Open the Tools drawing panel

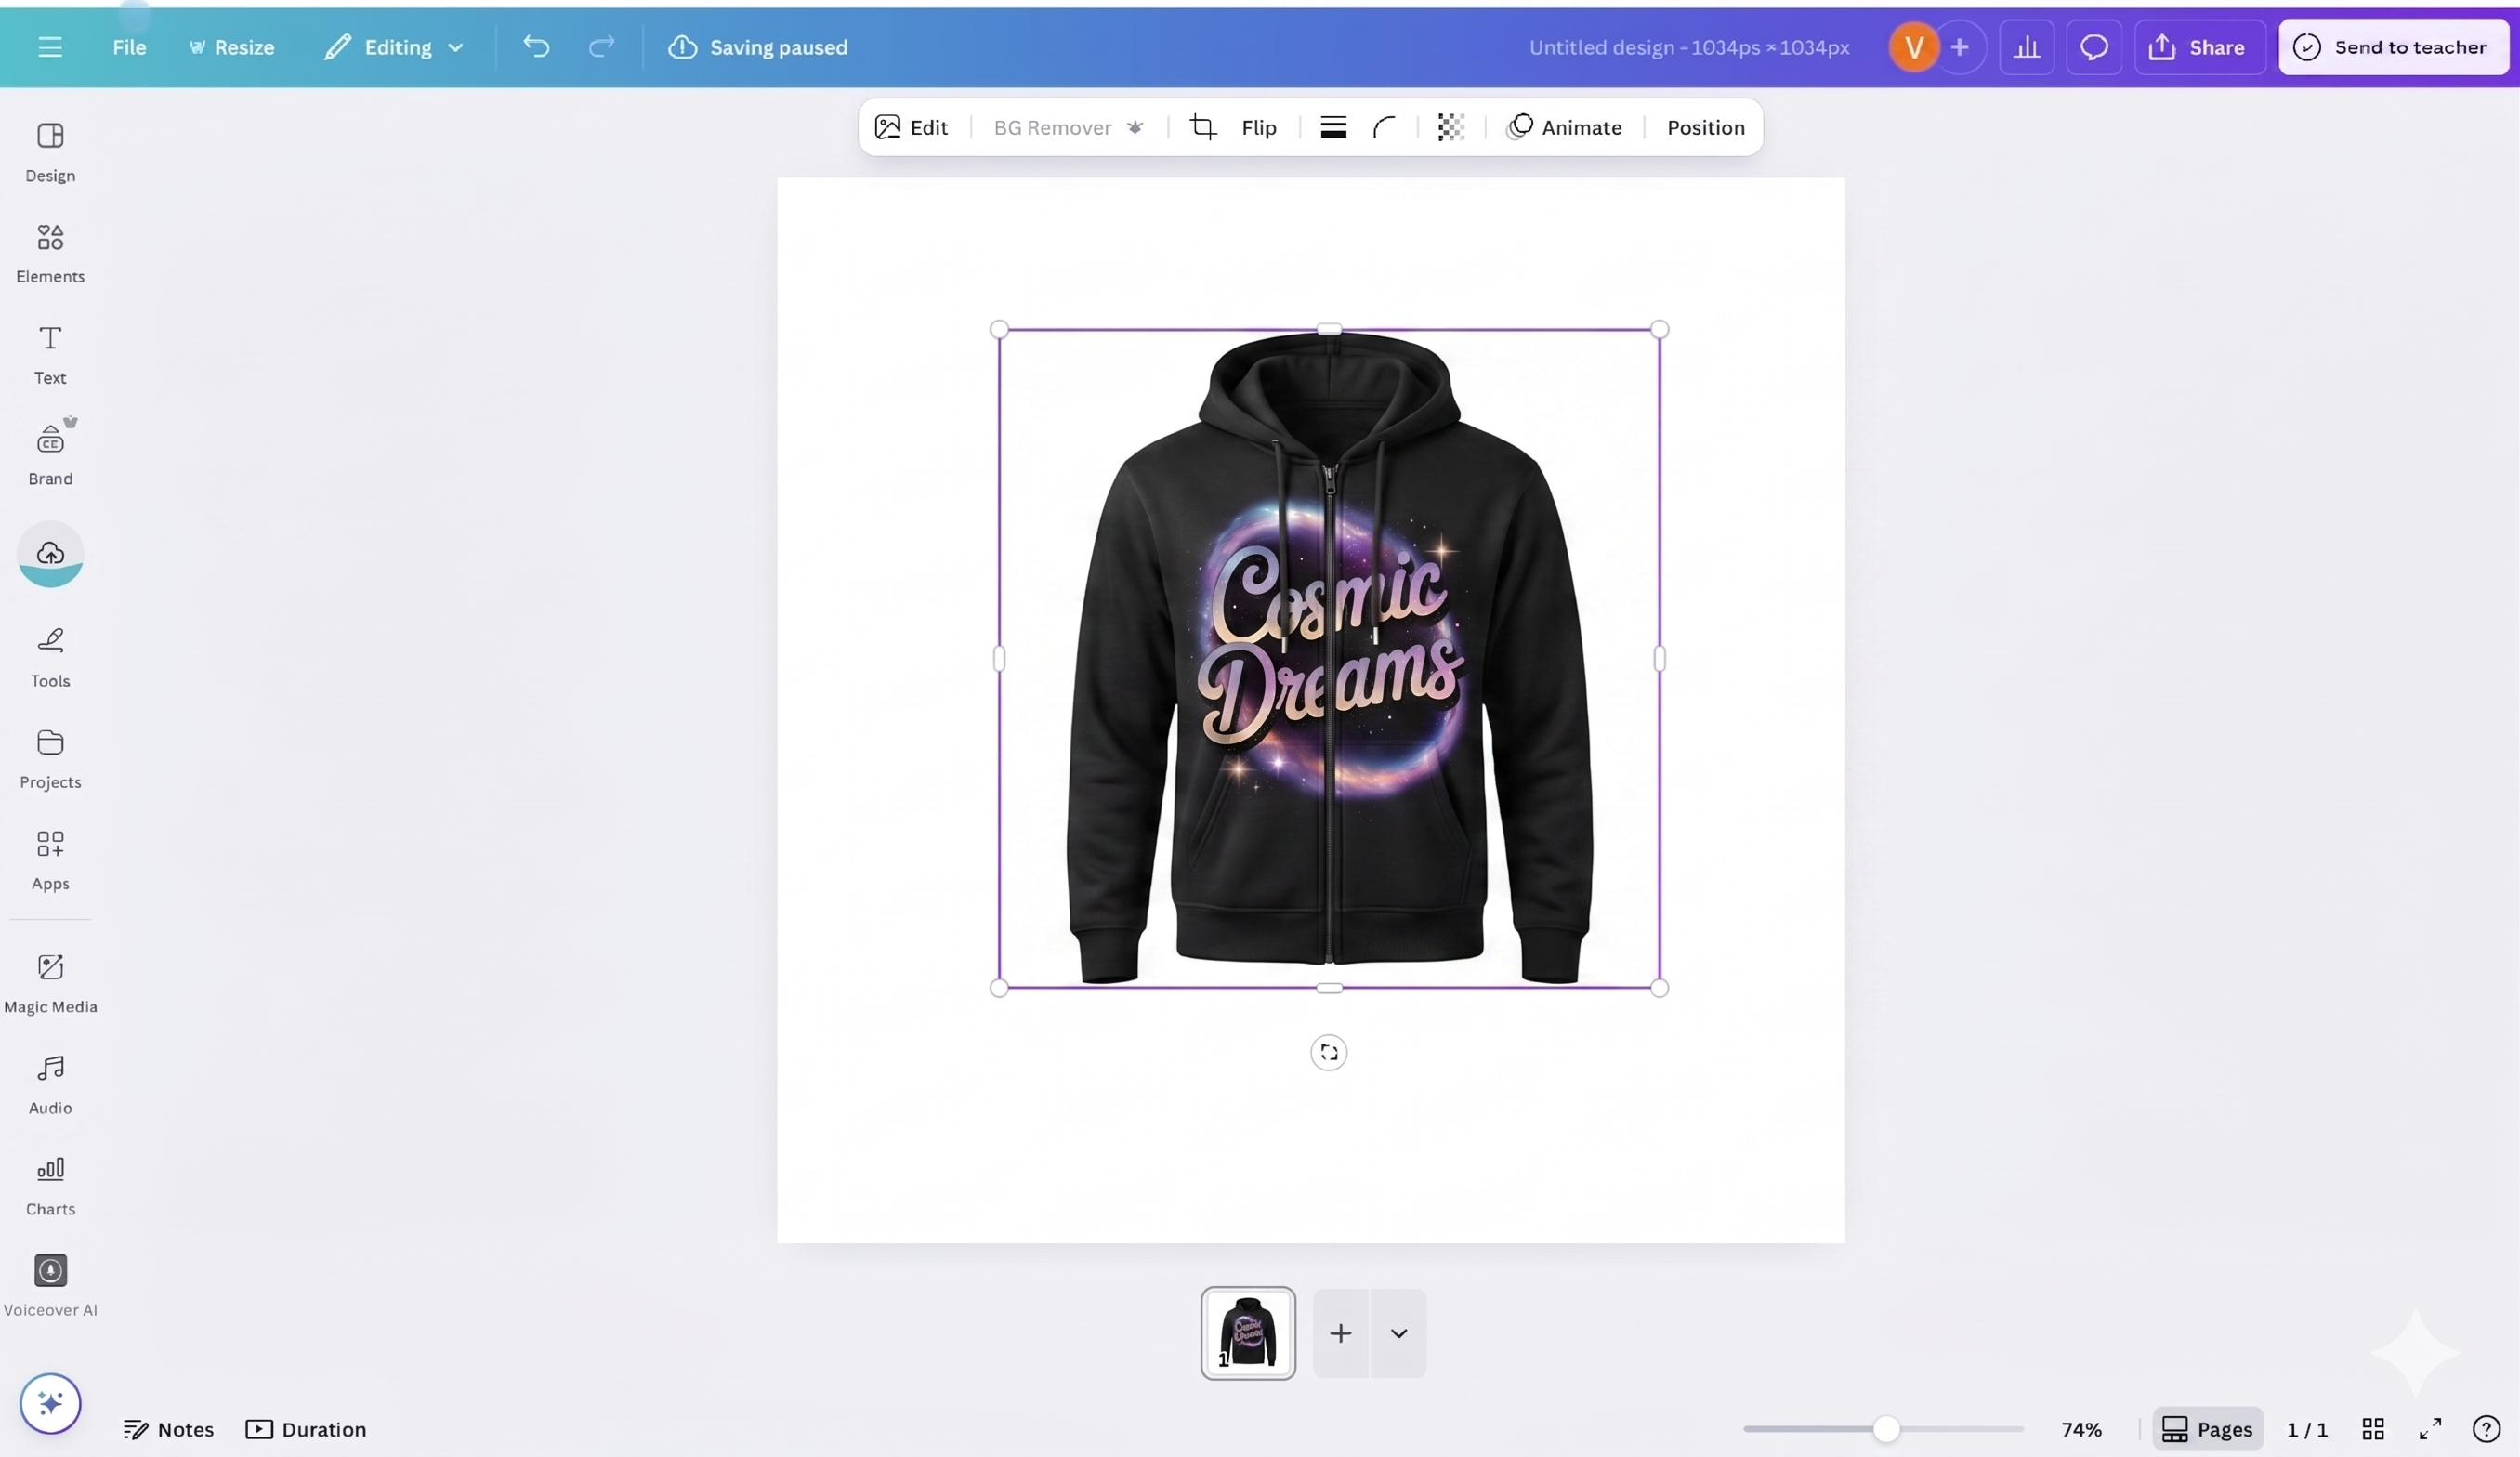pyautogui.click(x=50, y=658)
